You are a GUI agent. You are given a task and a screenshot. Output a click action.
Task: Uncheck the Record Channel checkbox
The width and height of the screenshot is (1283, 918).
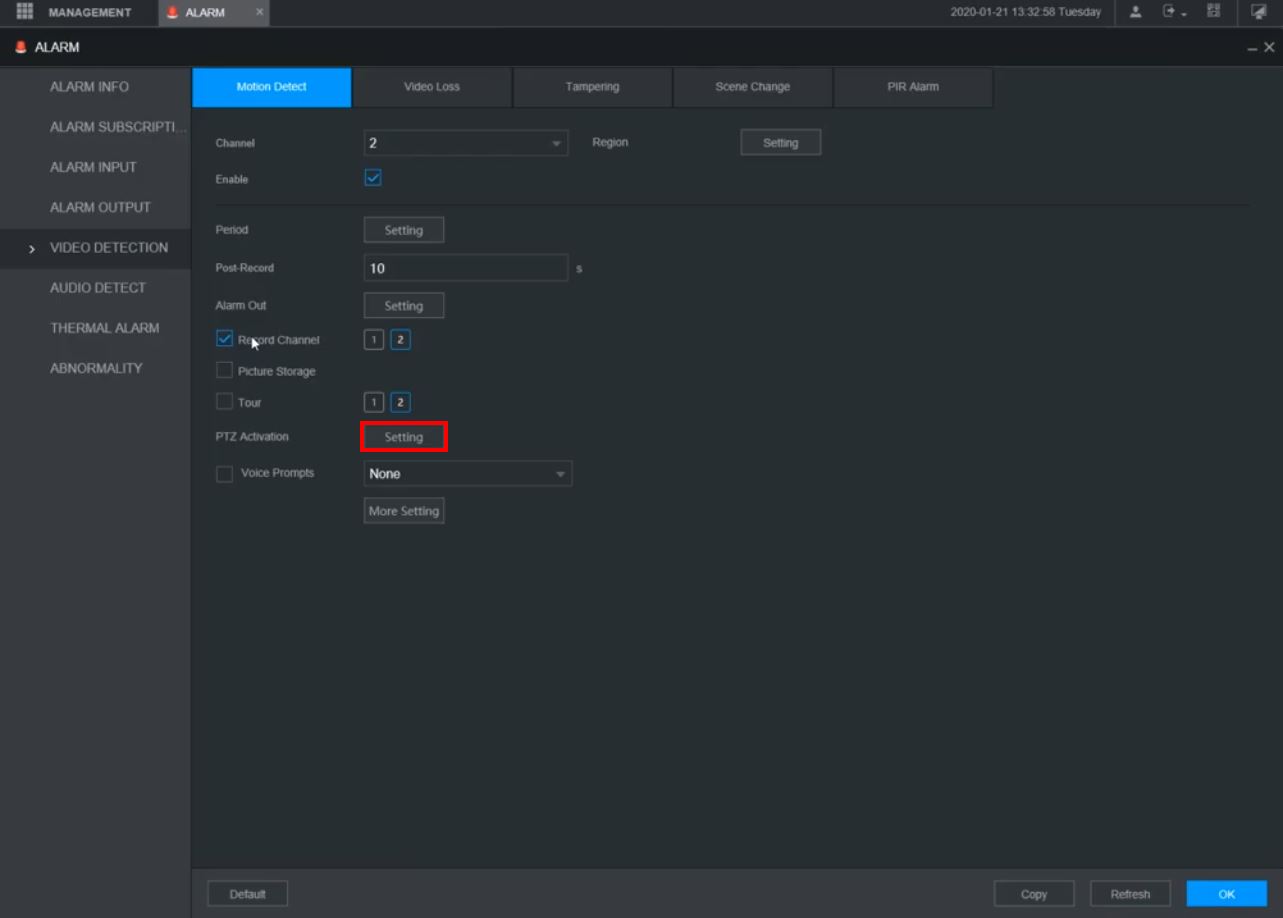point(224,339)
